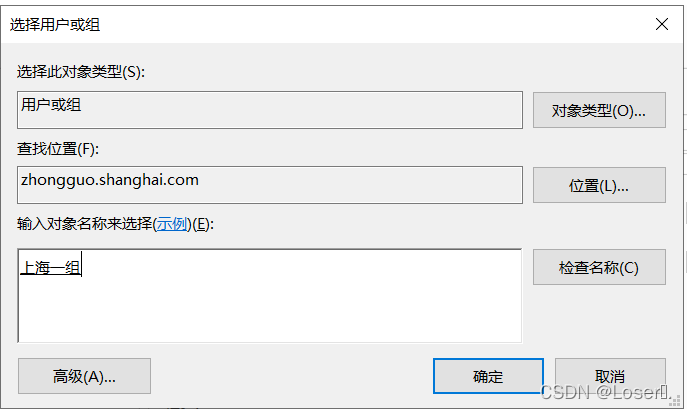This screenshot has height=409, width=687.
Task: Confirm the selection with 确定
Action: coord(488,376)
